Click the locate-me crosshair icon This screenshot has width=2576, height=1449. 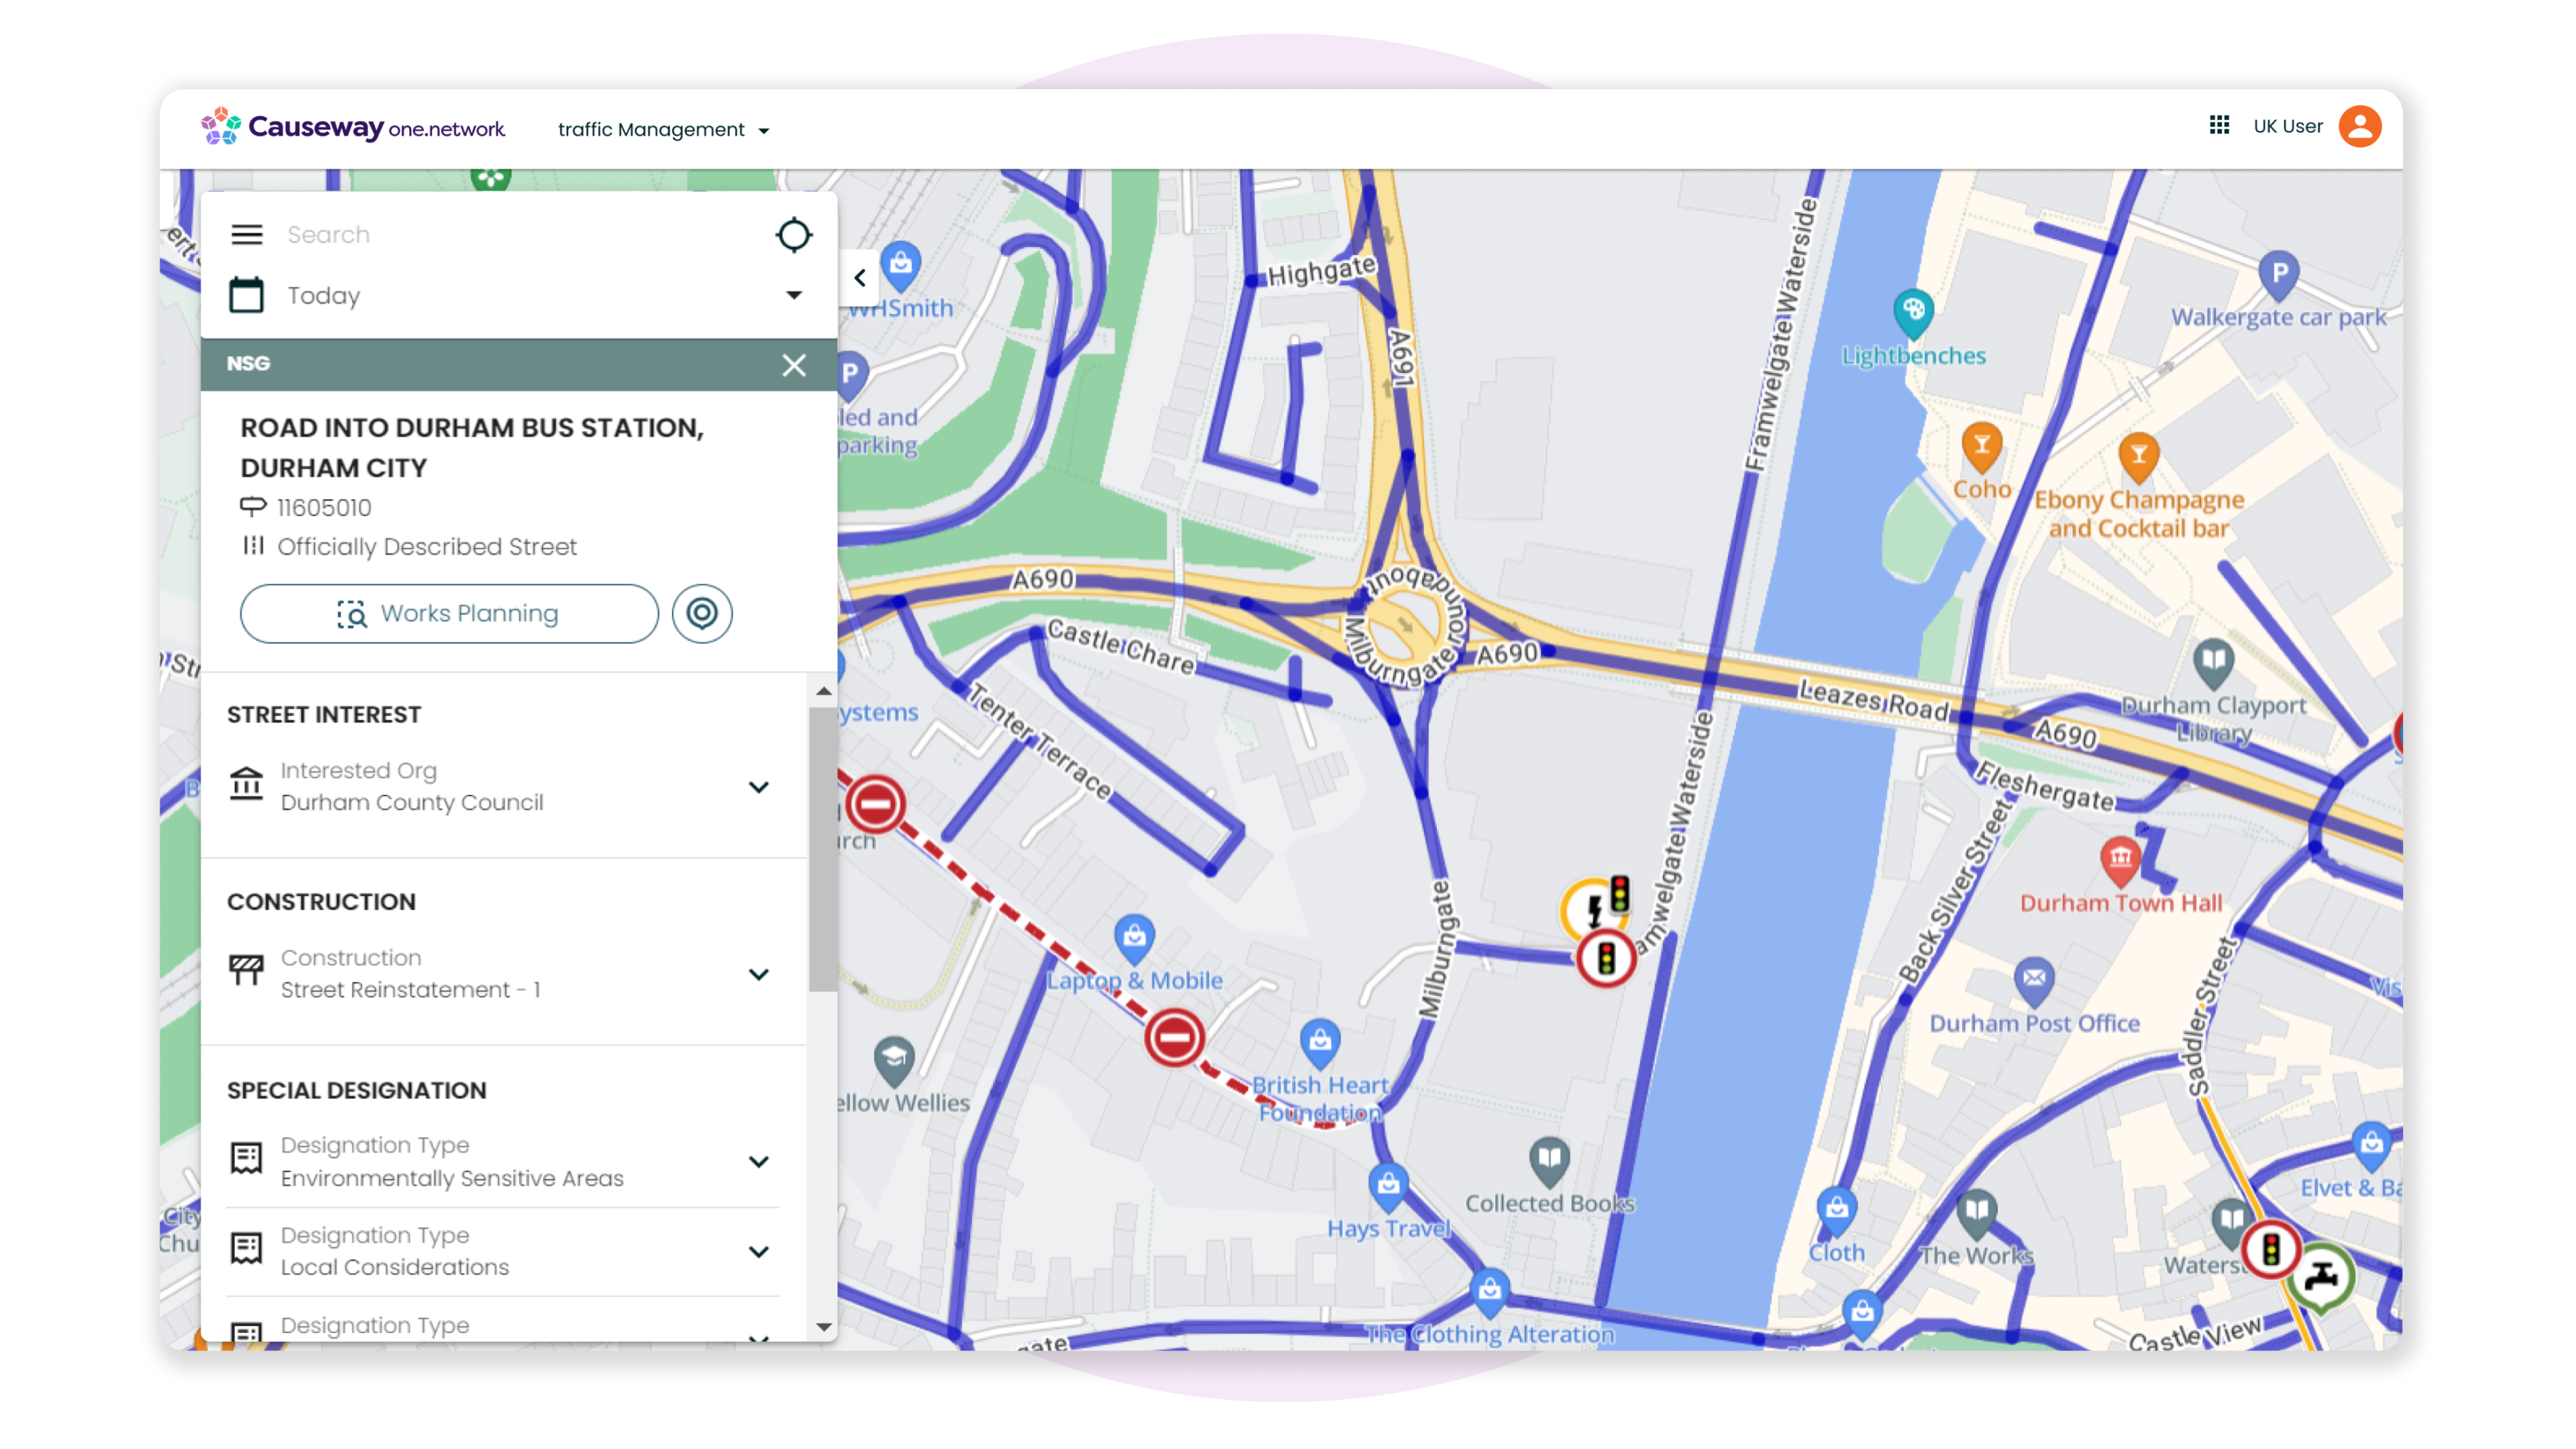point(794,235)
